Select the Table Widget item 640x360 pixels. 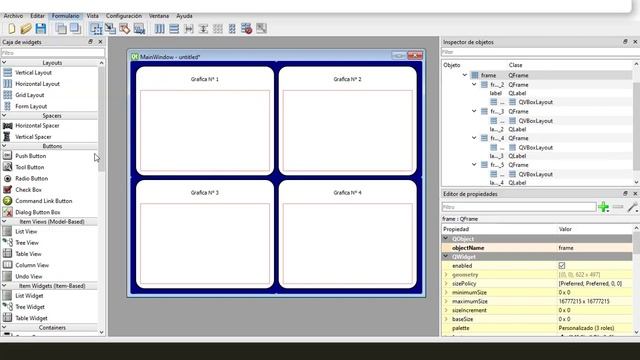pos(31,318)
